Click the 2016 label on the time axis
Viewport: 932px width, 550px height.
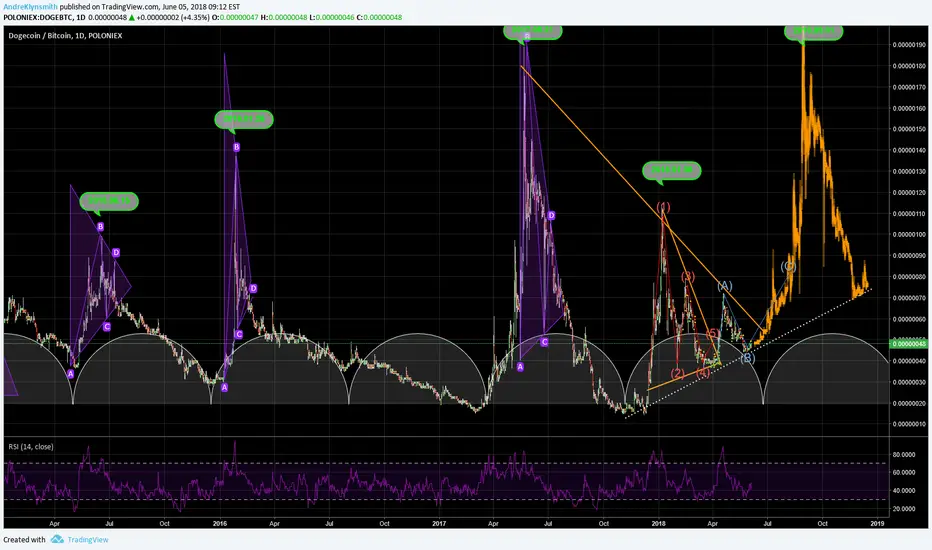click(x=220, y=524)
